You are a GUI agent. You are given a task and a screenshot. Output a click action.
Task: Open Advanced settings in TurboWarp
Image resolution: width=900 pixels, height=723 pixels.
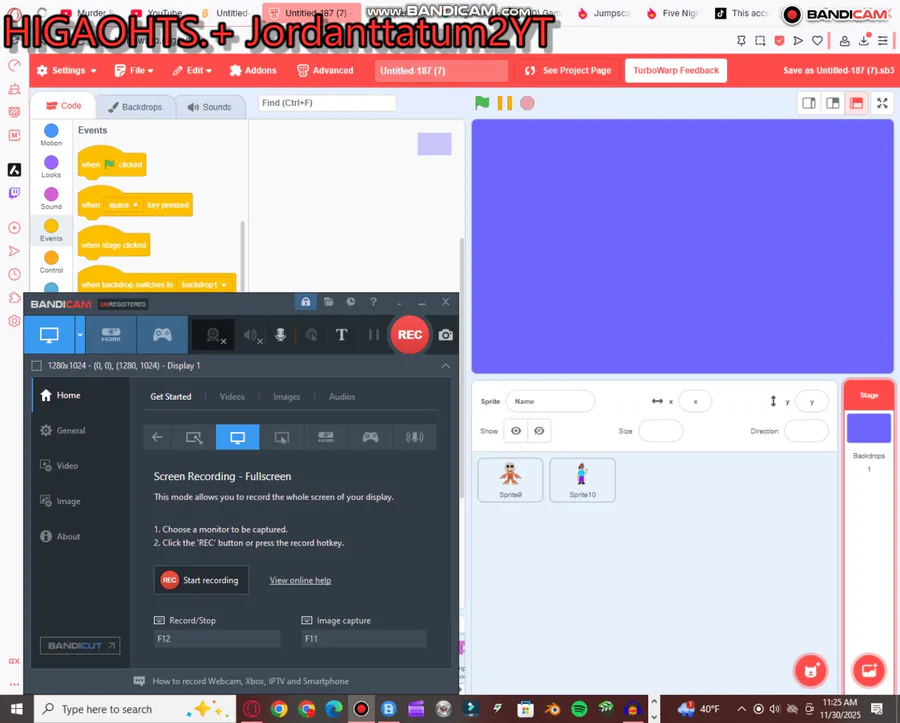[x=325, y=71]
